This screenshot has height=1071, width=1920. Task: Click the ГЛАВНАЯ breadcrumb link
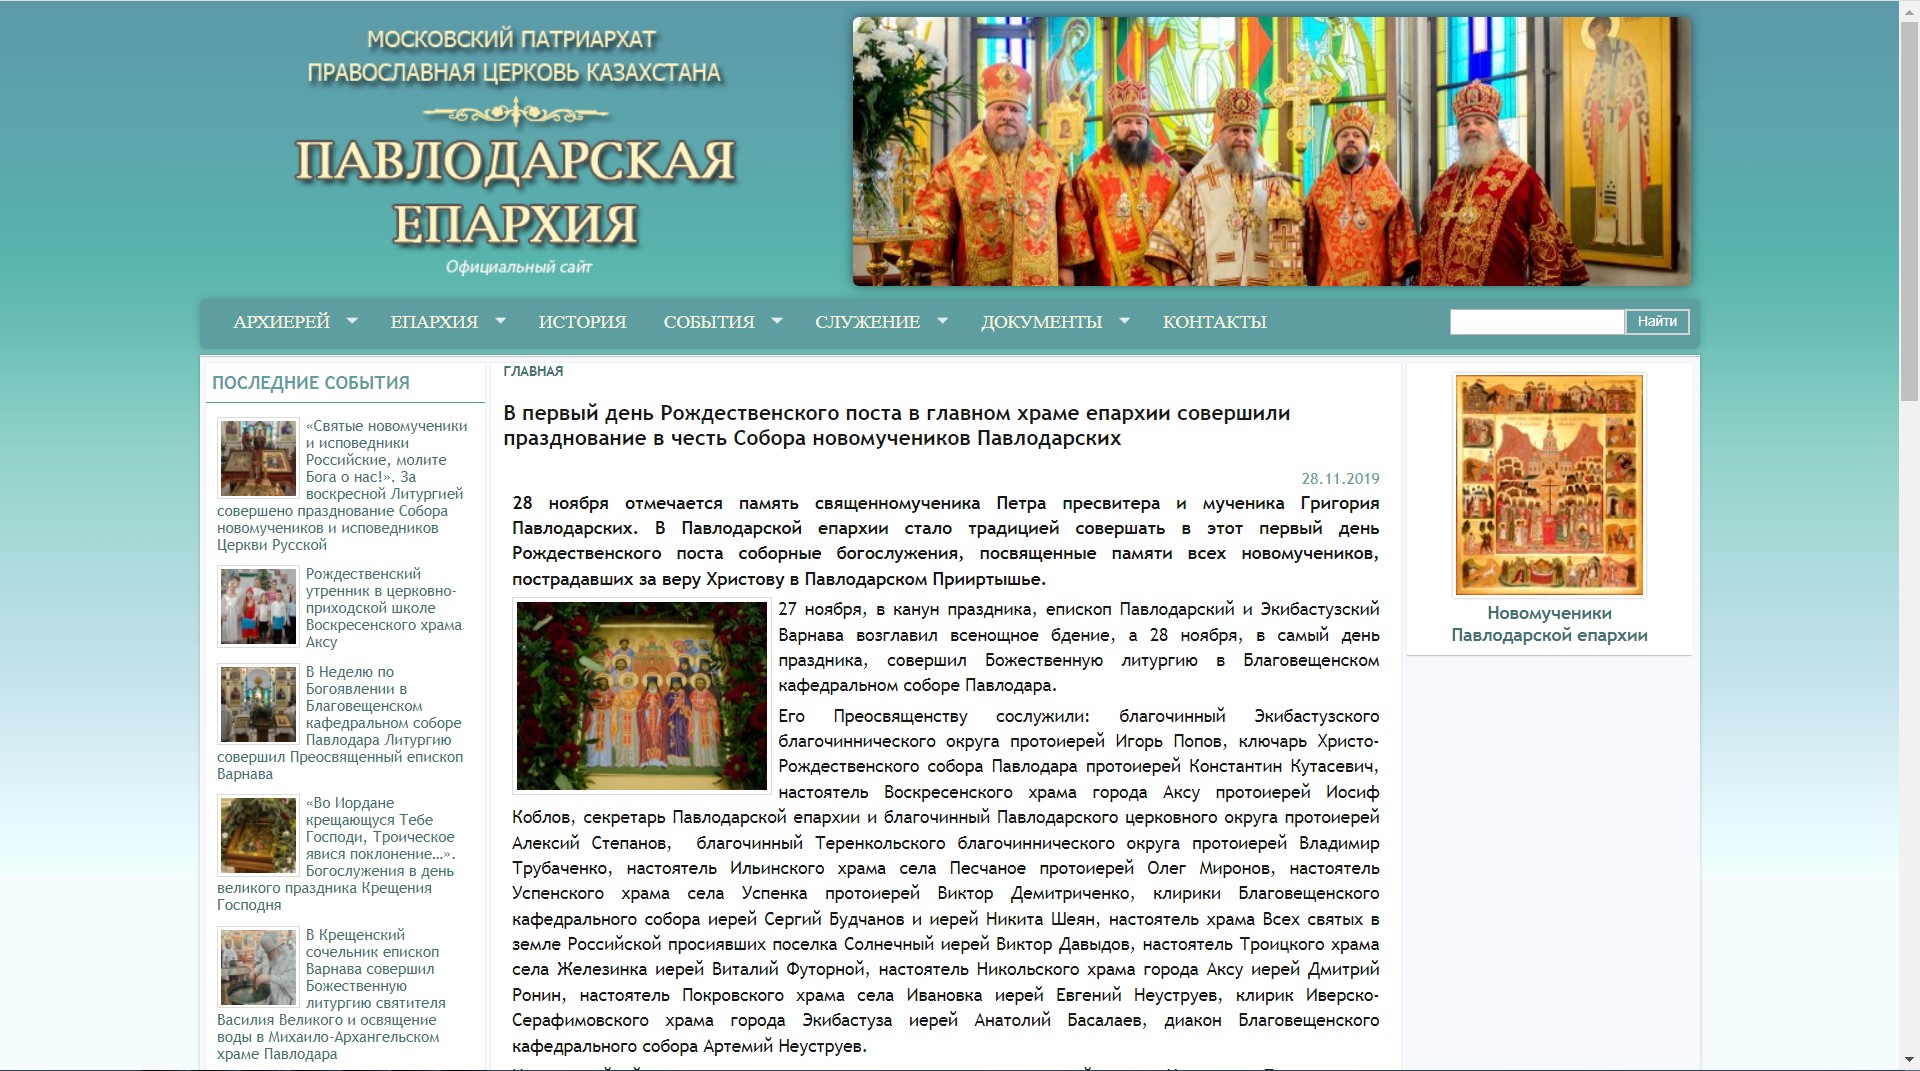[533, 371]
